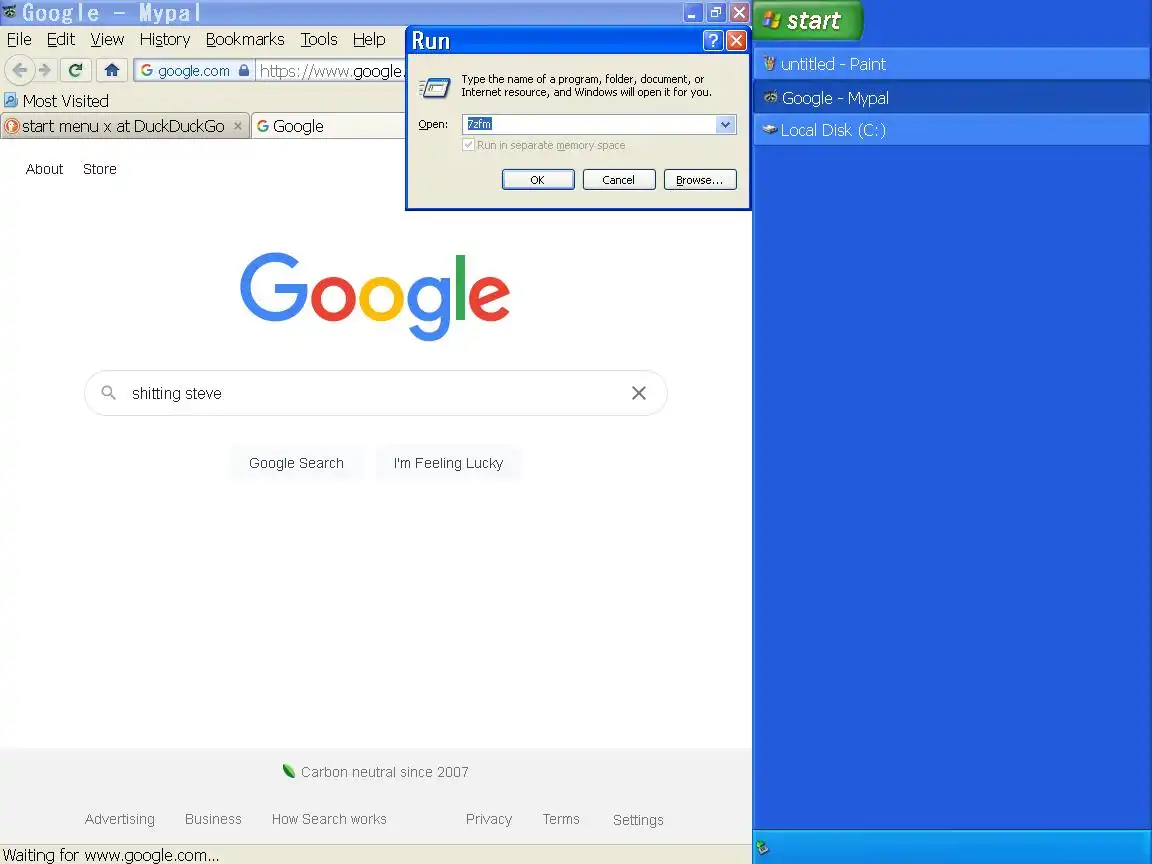Click the Google search input field
Screen dimensions: 1152x864
click(376, 393)
